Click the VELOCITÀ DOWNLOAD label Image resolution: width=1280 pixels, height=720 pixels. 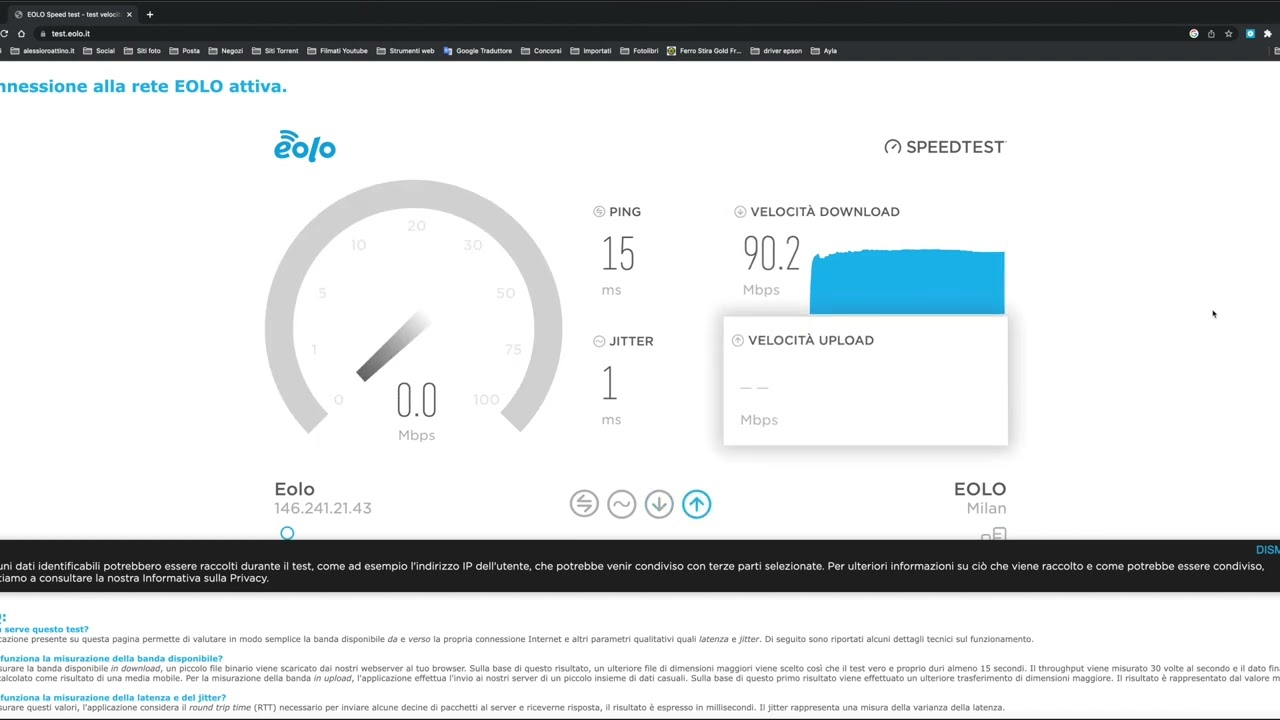(x=825, y=211)
